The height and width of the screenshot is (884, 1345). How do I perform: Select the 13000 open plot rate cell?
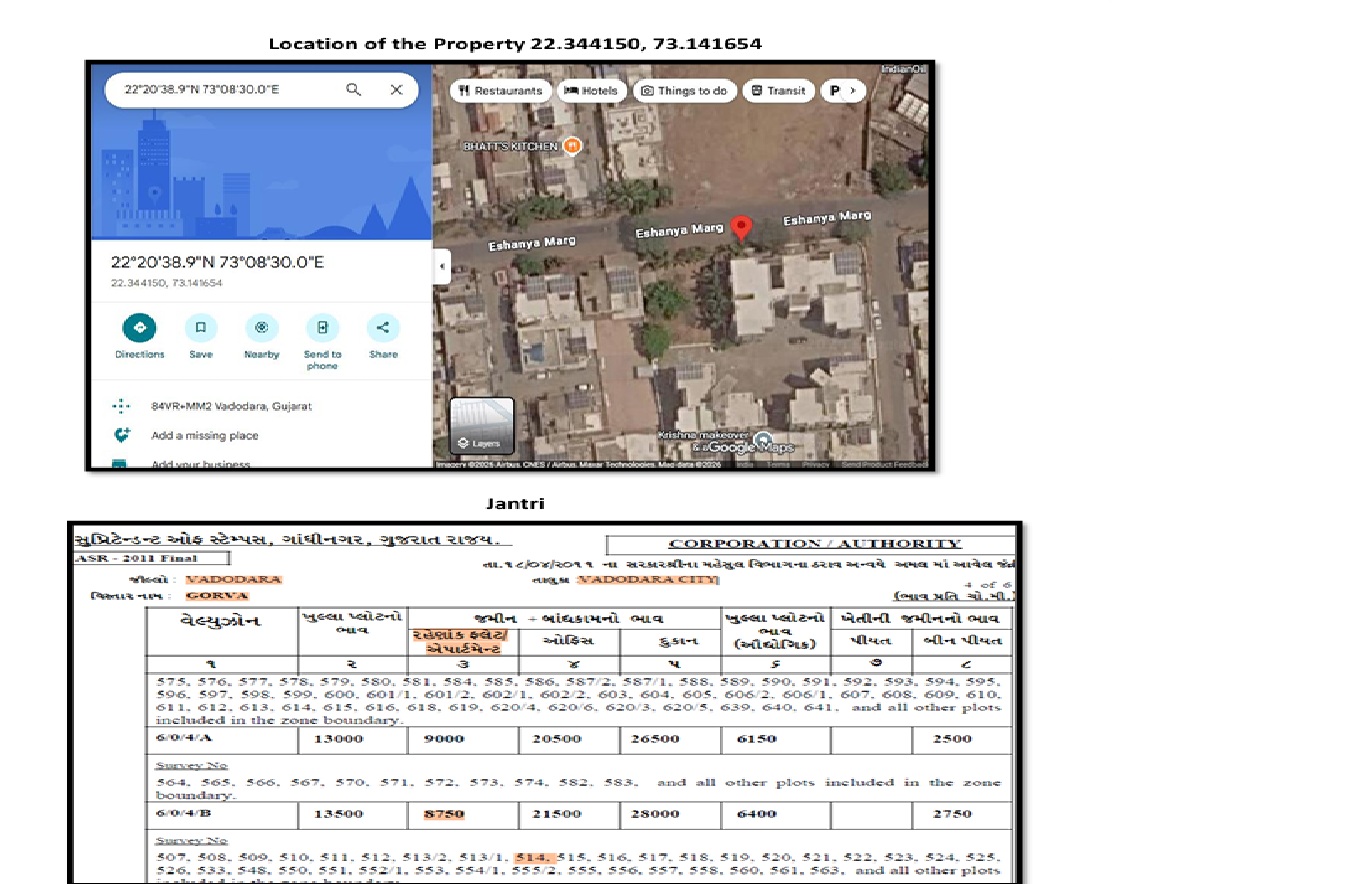(353, 741)
